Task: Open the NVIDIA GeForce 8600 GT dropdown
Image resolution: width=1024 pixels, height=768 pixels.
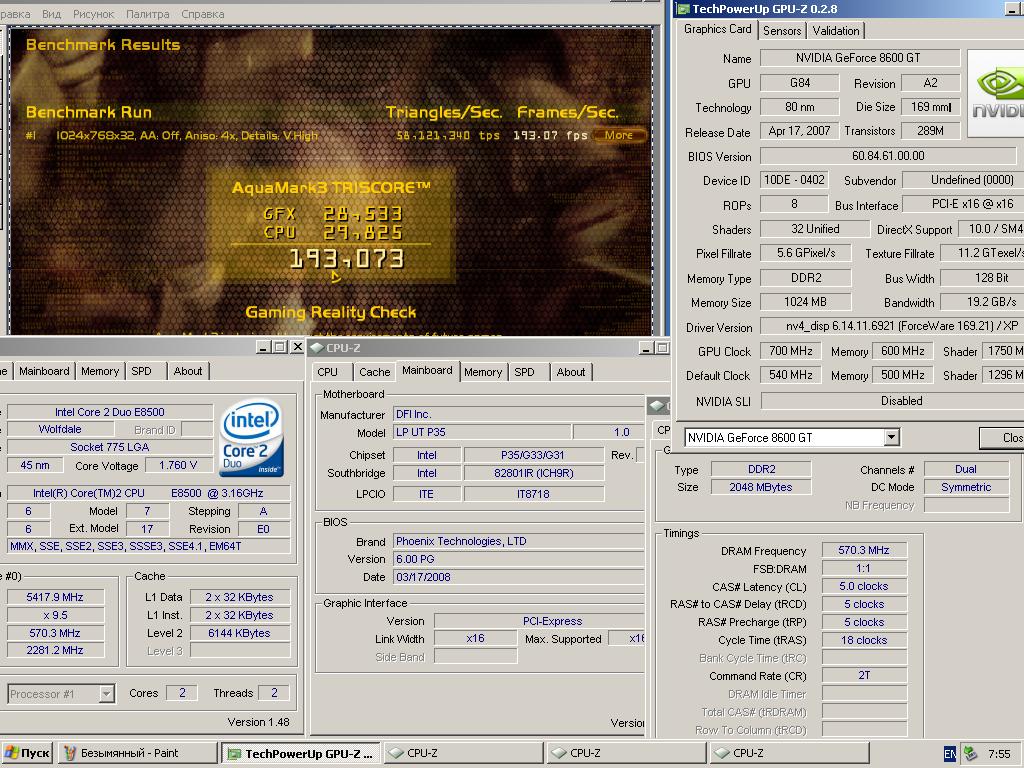Action: (x=891, y=438)
